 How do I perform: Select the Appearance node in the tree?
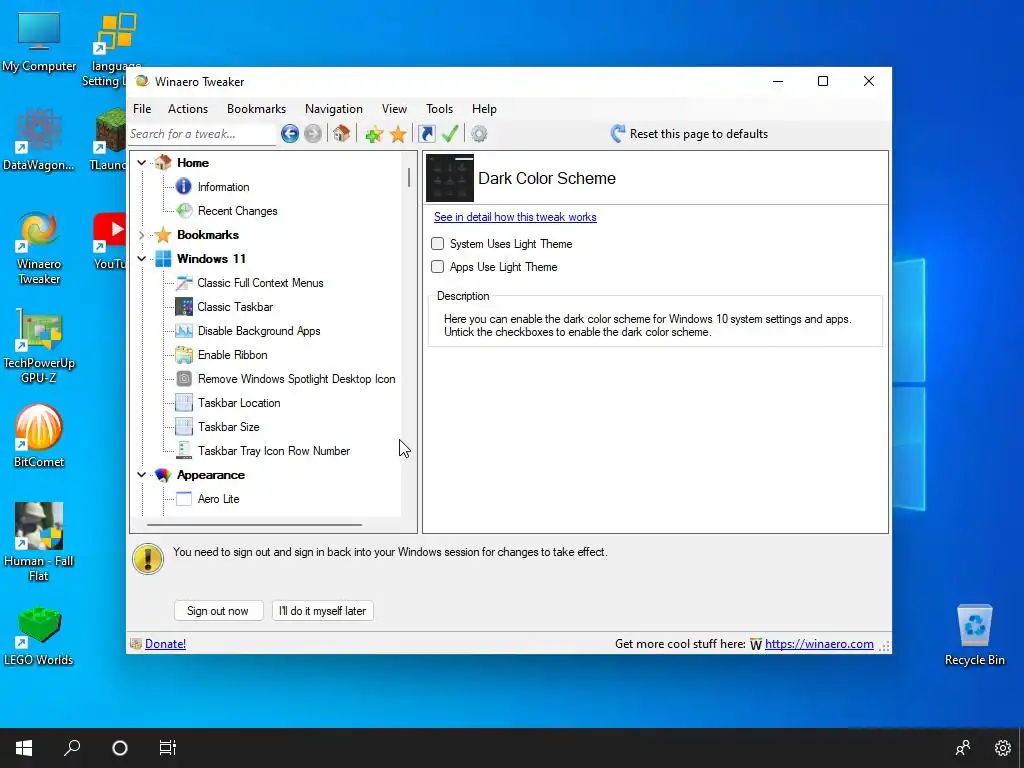pyautogui.click(x=210, y=475)
